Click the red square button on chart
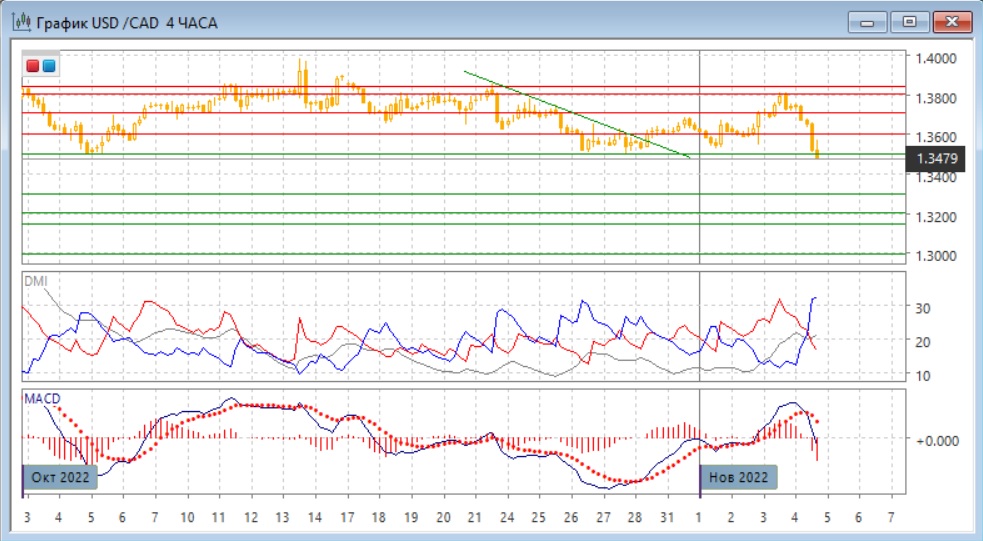 click(x=32, y=66)
